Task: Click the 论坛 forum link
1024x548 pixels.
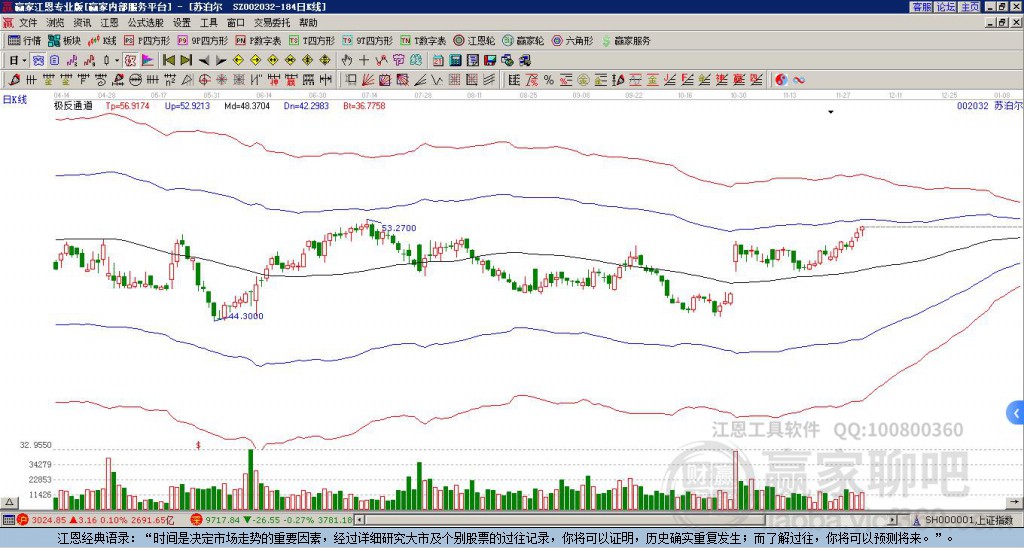Action: pyautogui.click(x=945, y=7)
